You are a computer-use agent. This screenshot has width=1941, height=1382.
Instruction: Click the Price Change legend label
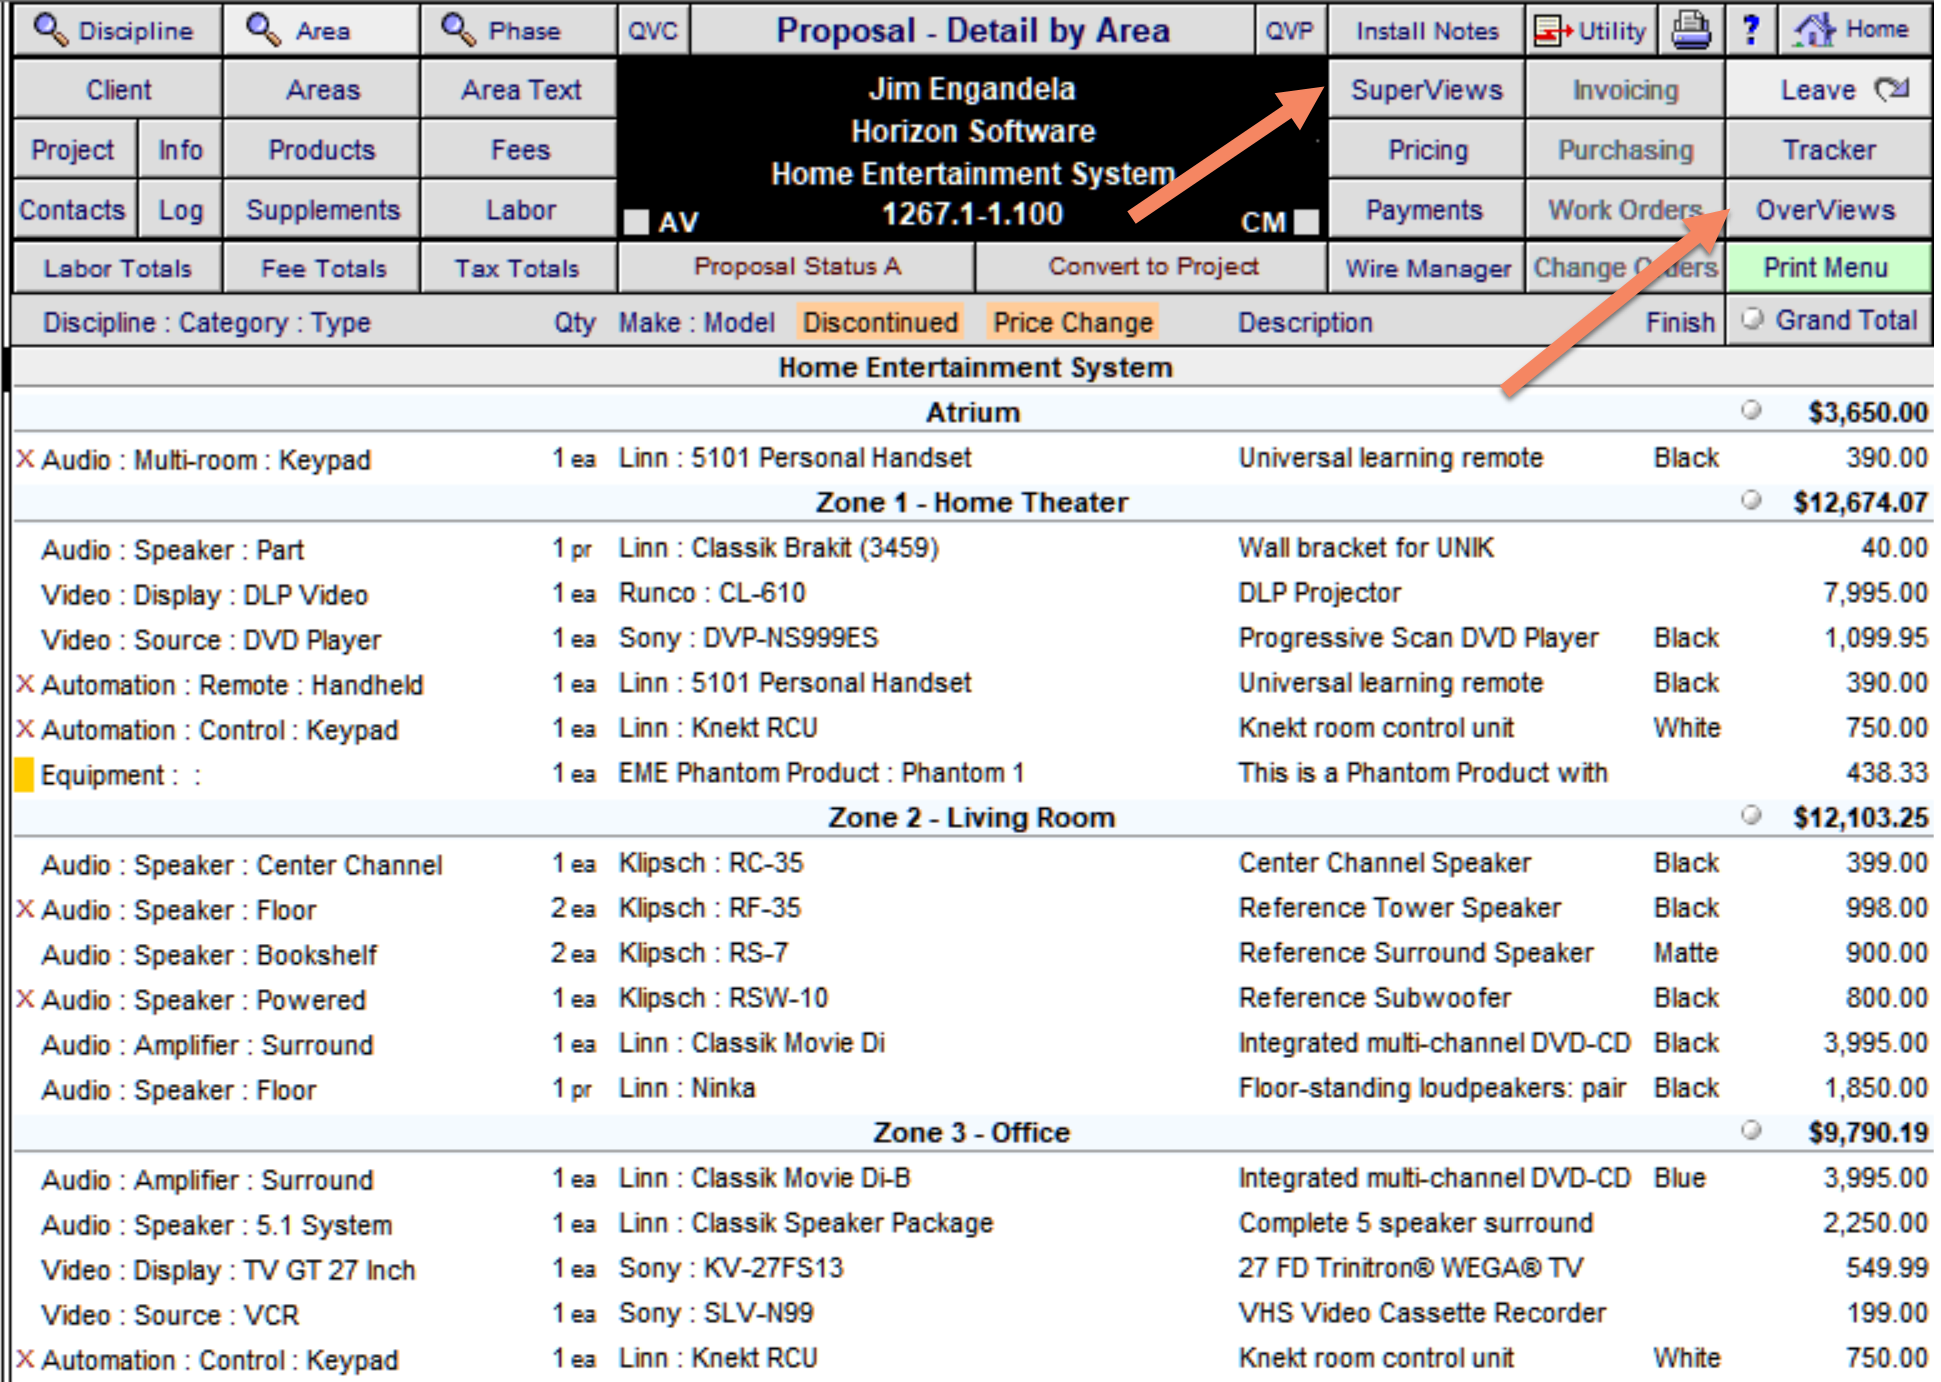click(1072, 322)
